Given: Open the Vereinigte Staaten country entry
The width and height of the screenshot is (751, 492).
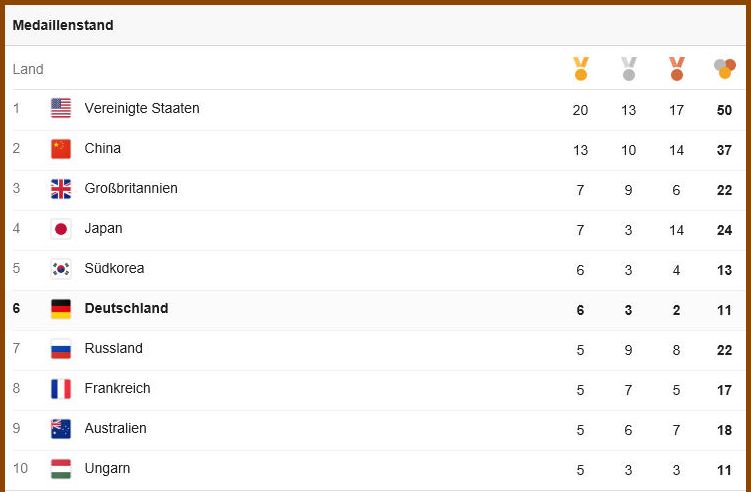Looking at the screenshot, I should pos(142,108).
